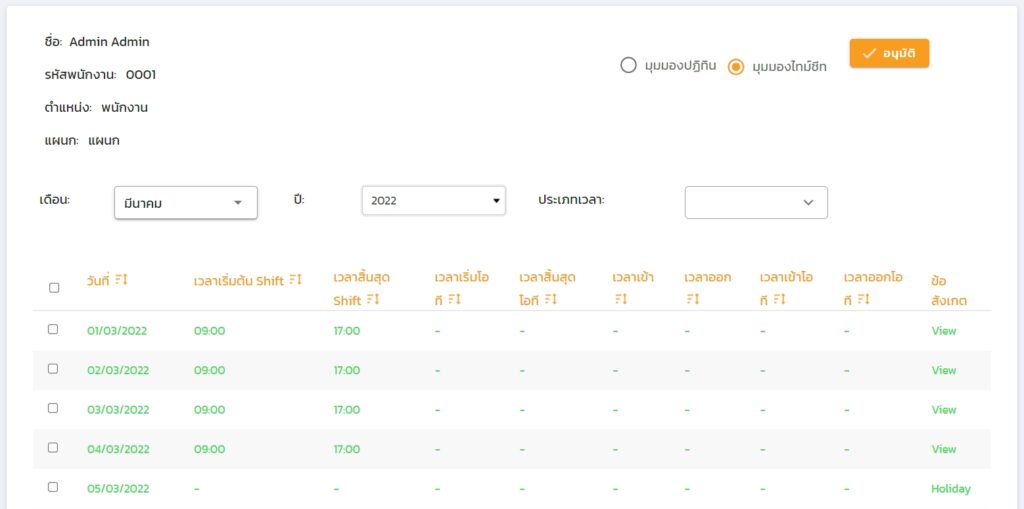Screen dimensions: 1024x509
Task: Select the มุมมองปฏิทin calendar view radio
Action: click(628, 65)
